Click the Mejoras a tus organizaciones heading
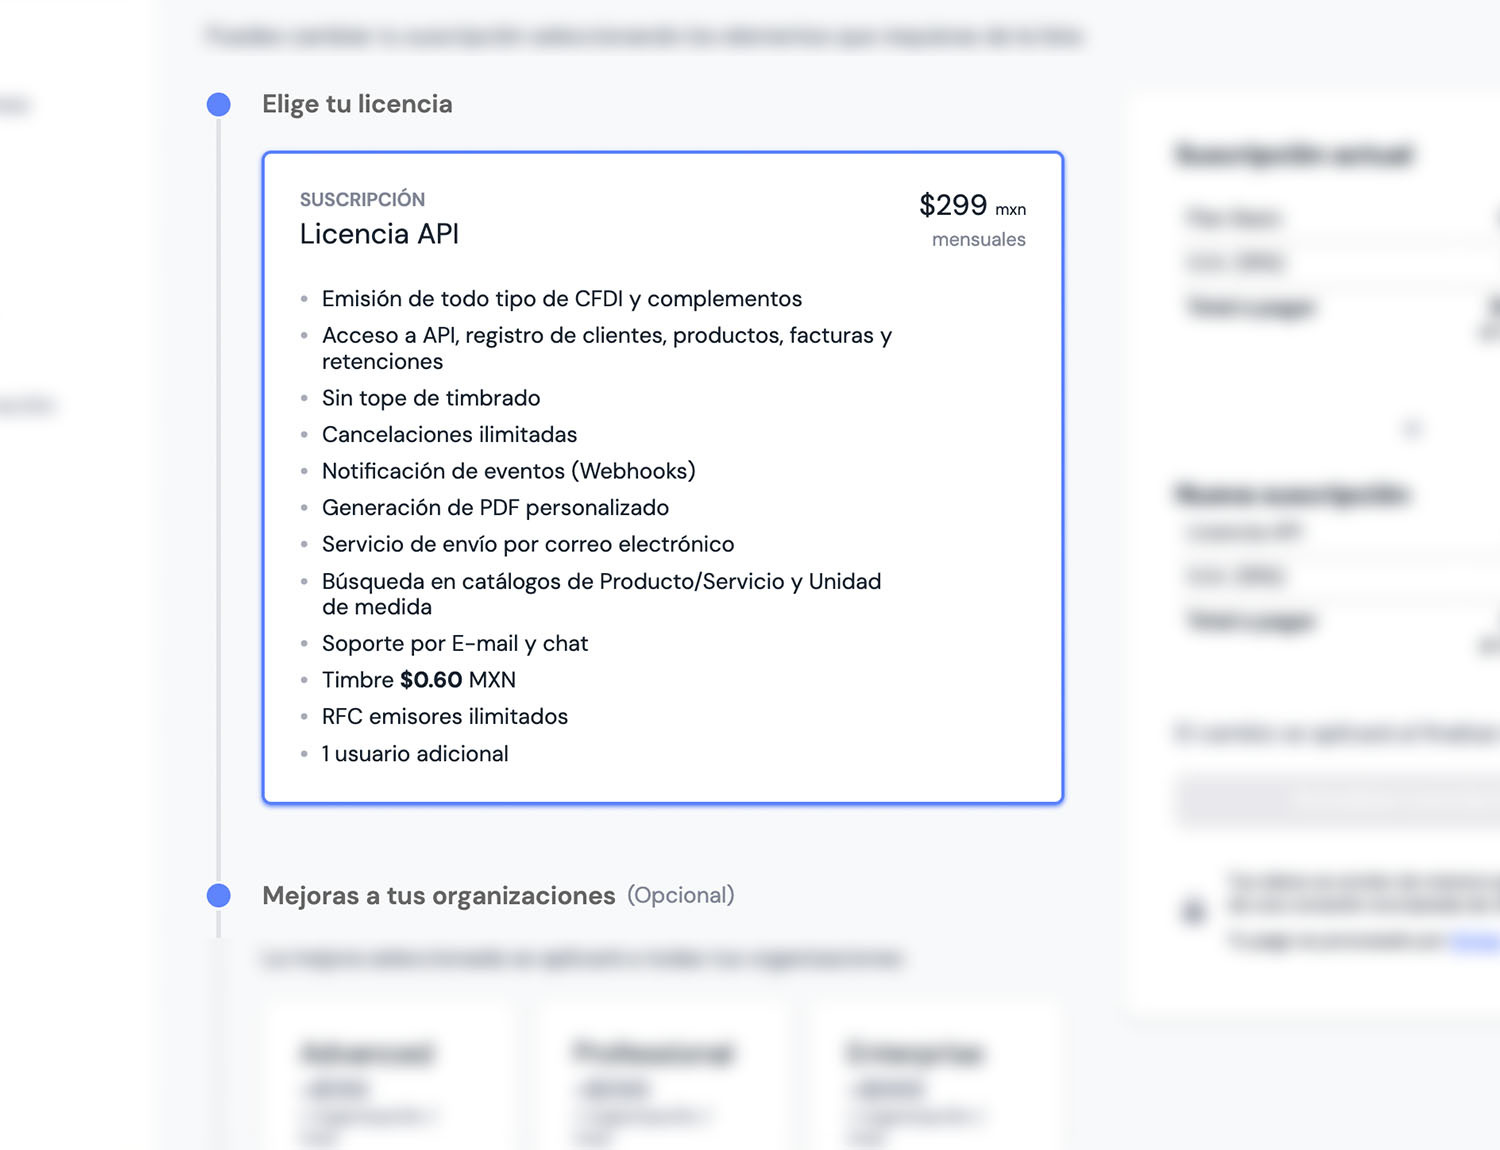 pos(438,895)
